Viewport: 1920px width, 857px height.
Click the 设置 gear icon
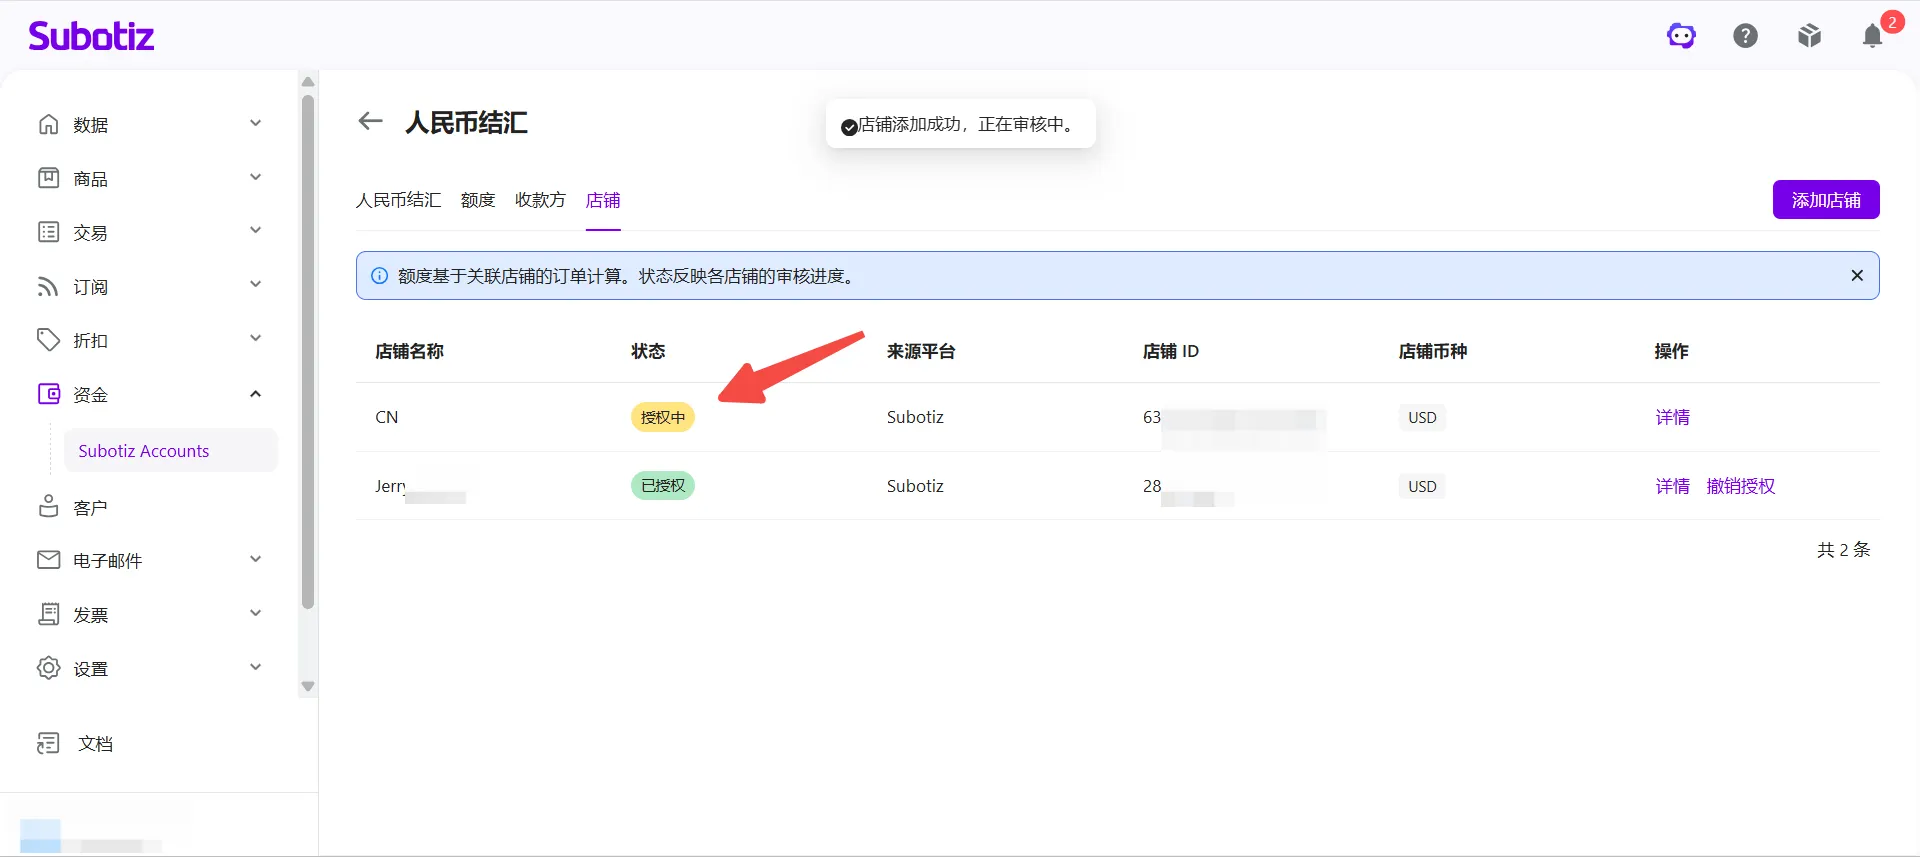48,668
